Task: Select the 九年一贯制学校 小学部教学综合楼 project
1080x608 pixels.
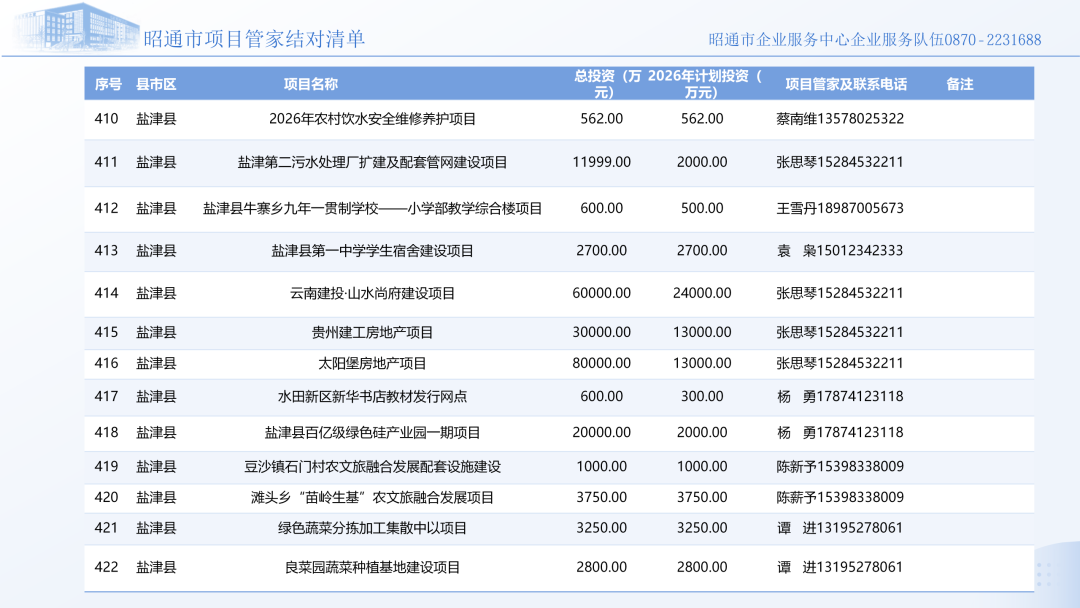Action: tap(373, 209)
